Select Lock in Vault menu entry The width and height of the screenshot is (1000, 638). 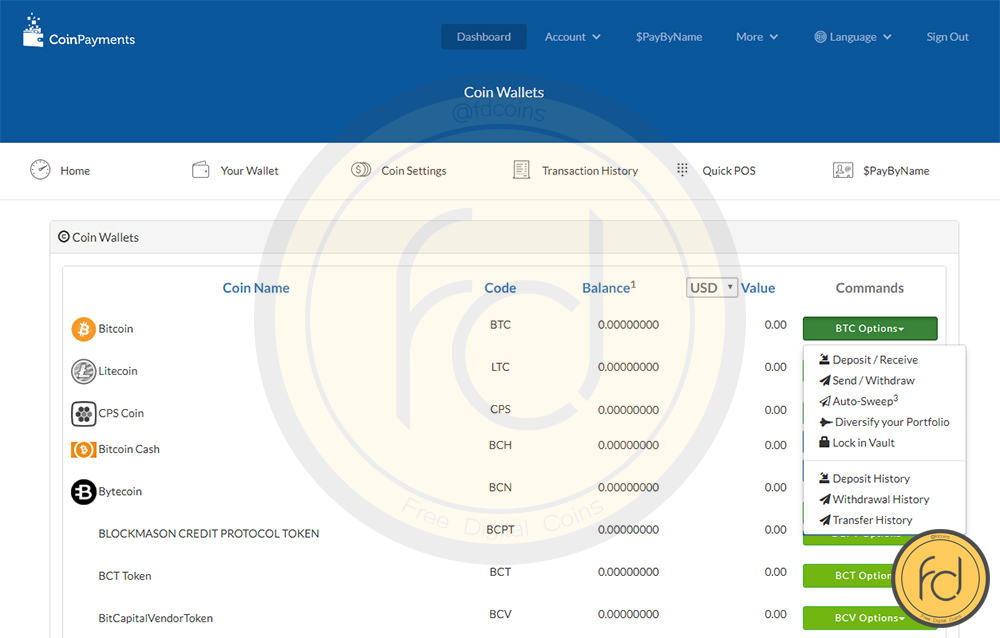click(863, 443)
